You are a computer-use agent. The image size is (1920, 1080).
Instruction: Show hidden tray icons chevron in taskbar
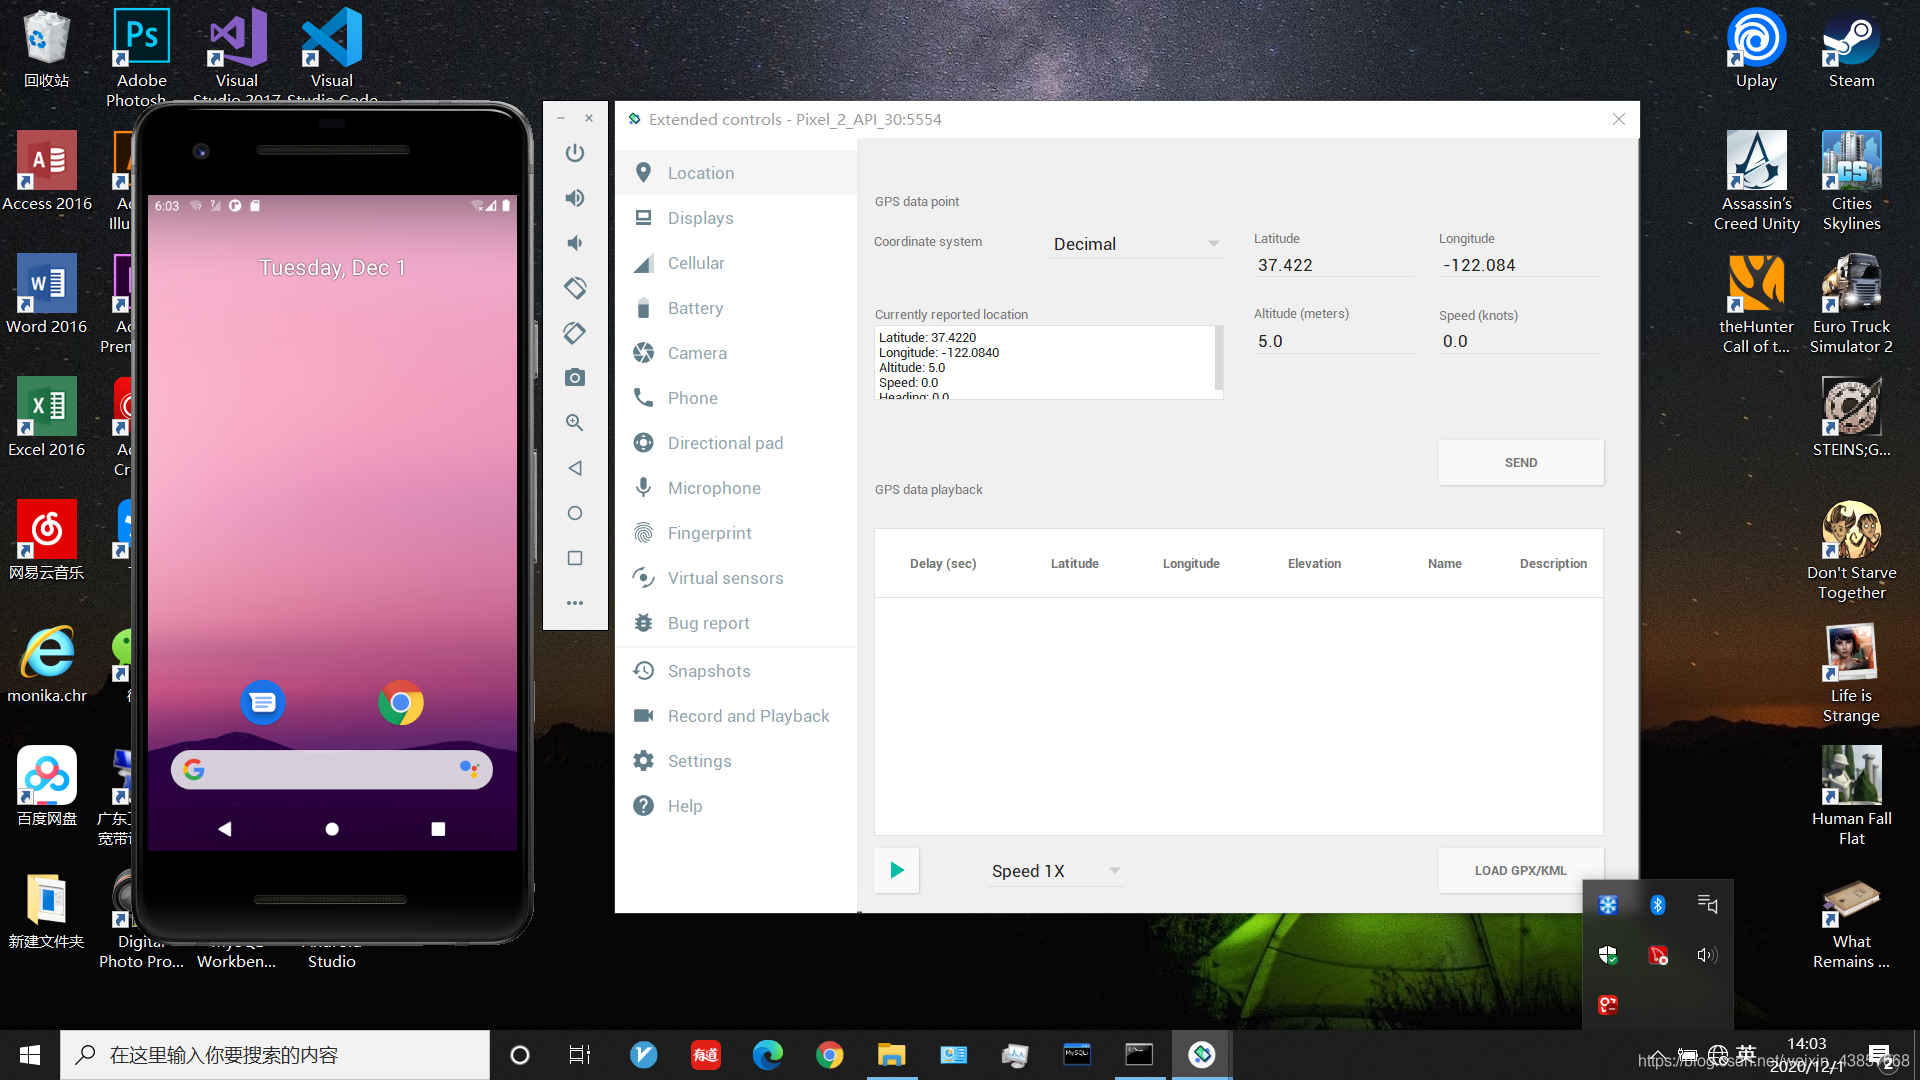coord(1657,1056)
